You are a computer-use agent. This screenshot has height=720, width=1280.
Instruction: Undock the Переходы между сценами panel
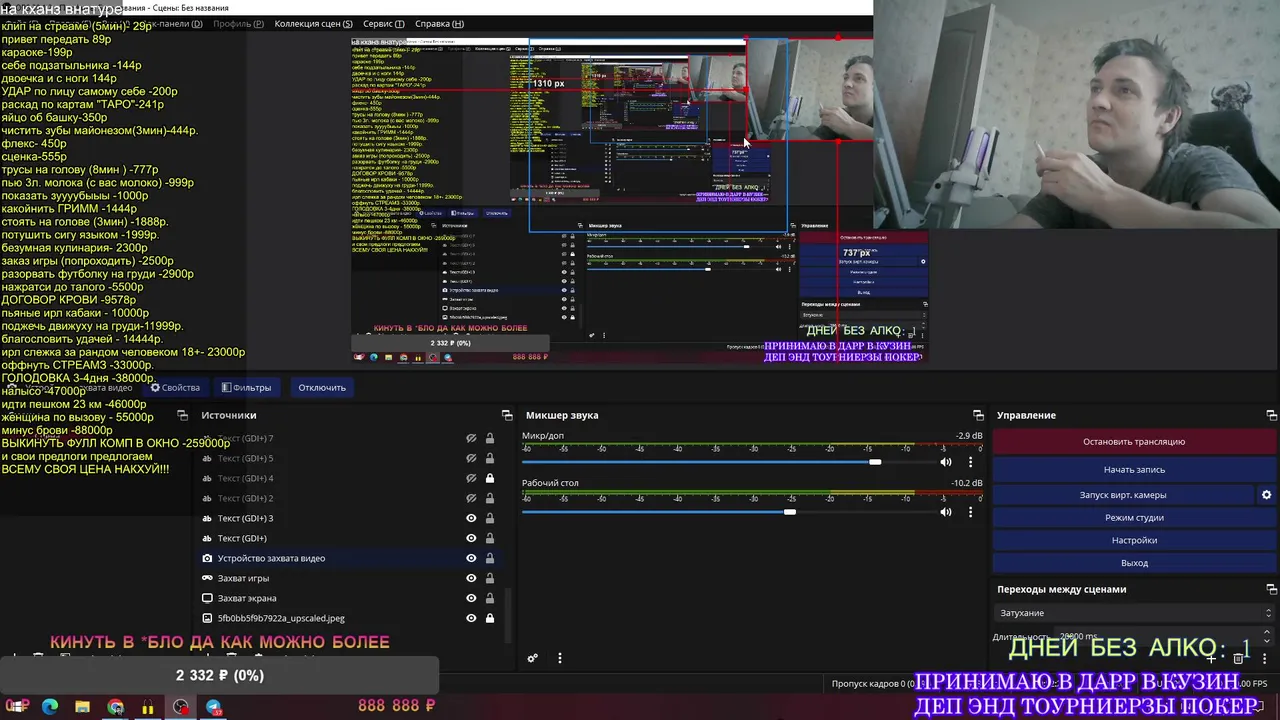[x=1271, y=590]
